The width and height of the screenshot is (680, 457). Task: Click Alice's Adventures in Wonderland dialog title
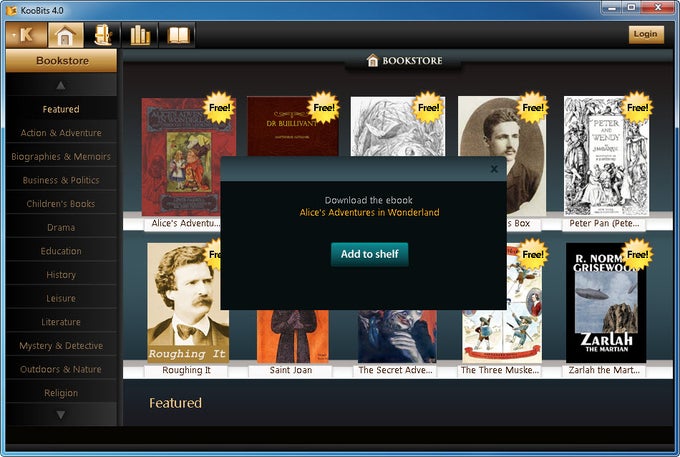tap(369, 212)
